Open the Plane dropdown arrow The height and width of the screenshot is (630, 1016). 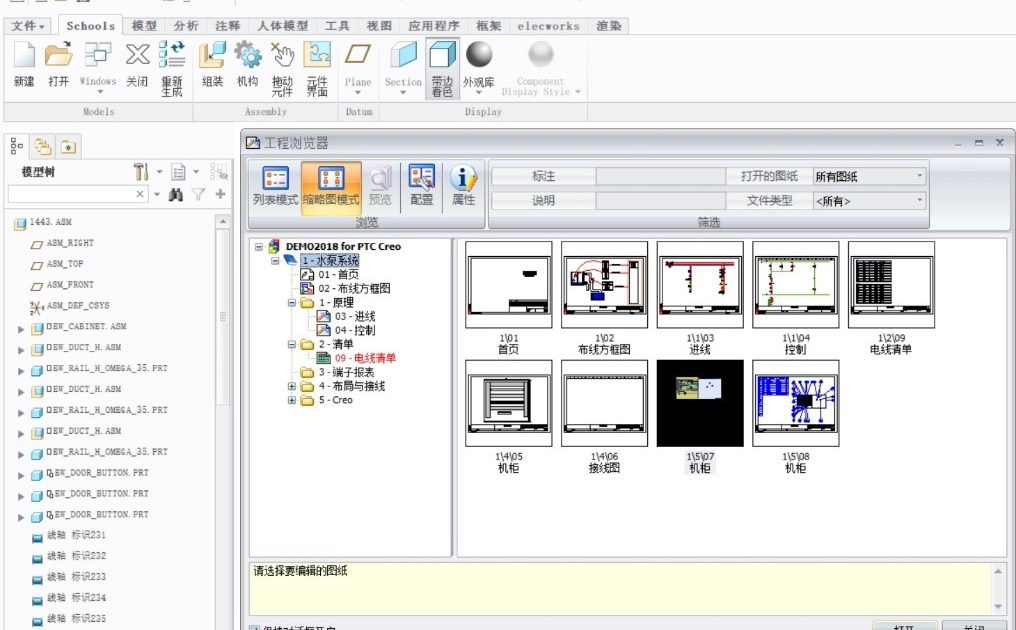(x=358, y=93)
